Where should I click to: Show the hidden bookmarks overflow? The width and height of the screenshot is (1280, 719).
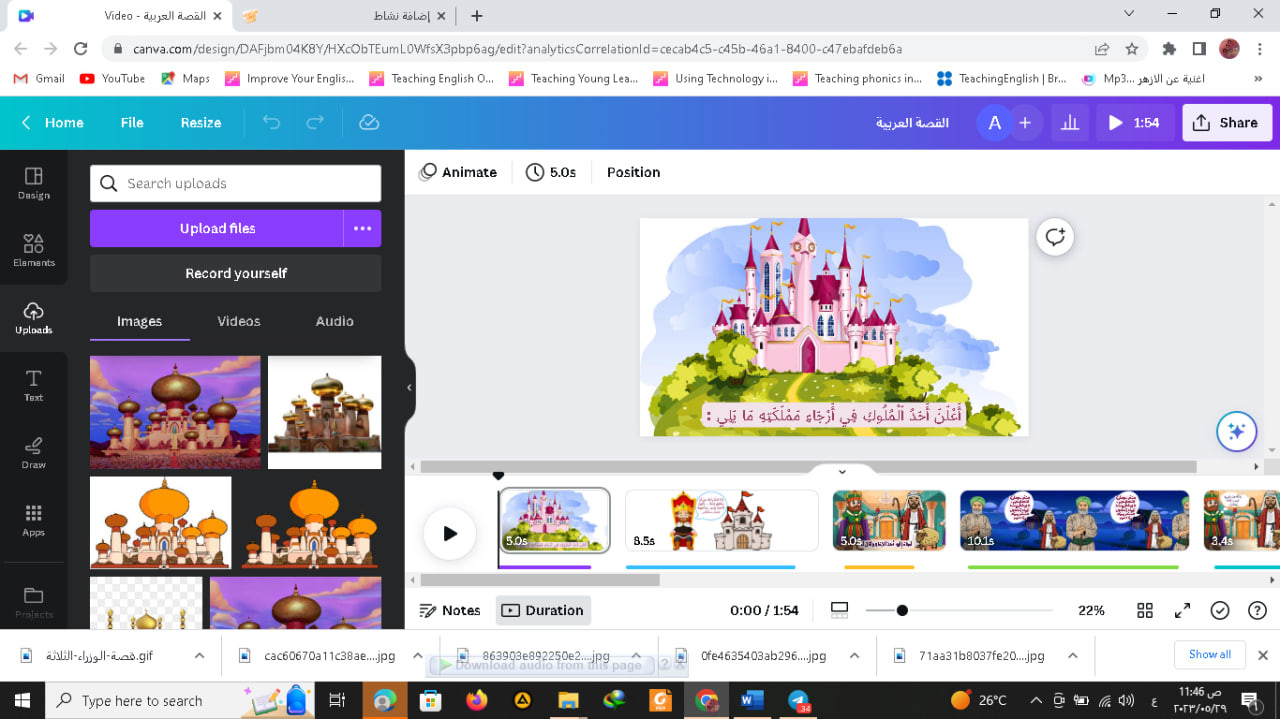coord(1257,78)
